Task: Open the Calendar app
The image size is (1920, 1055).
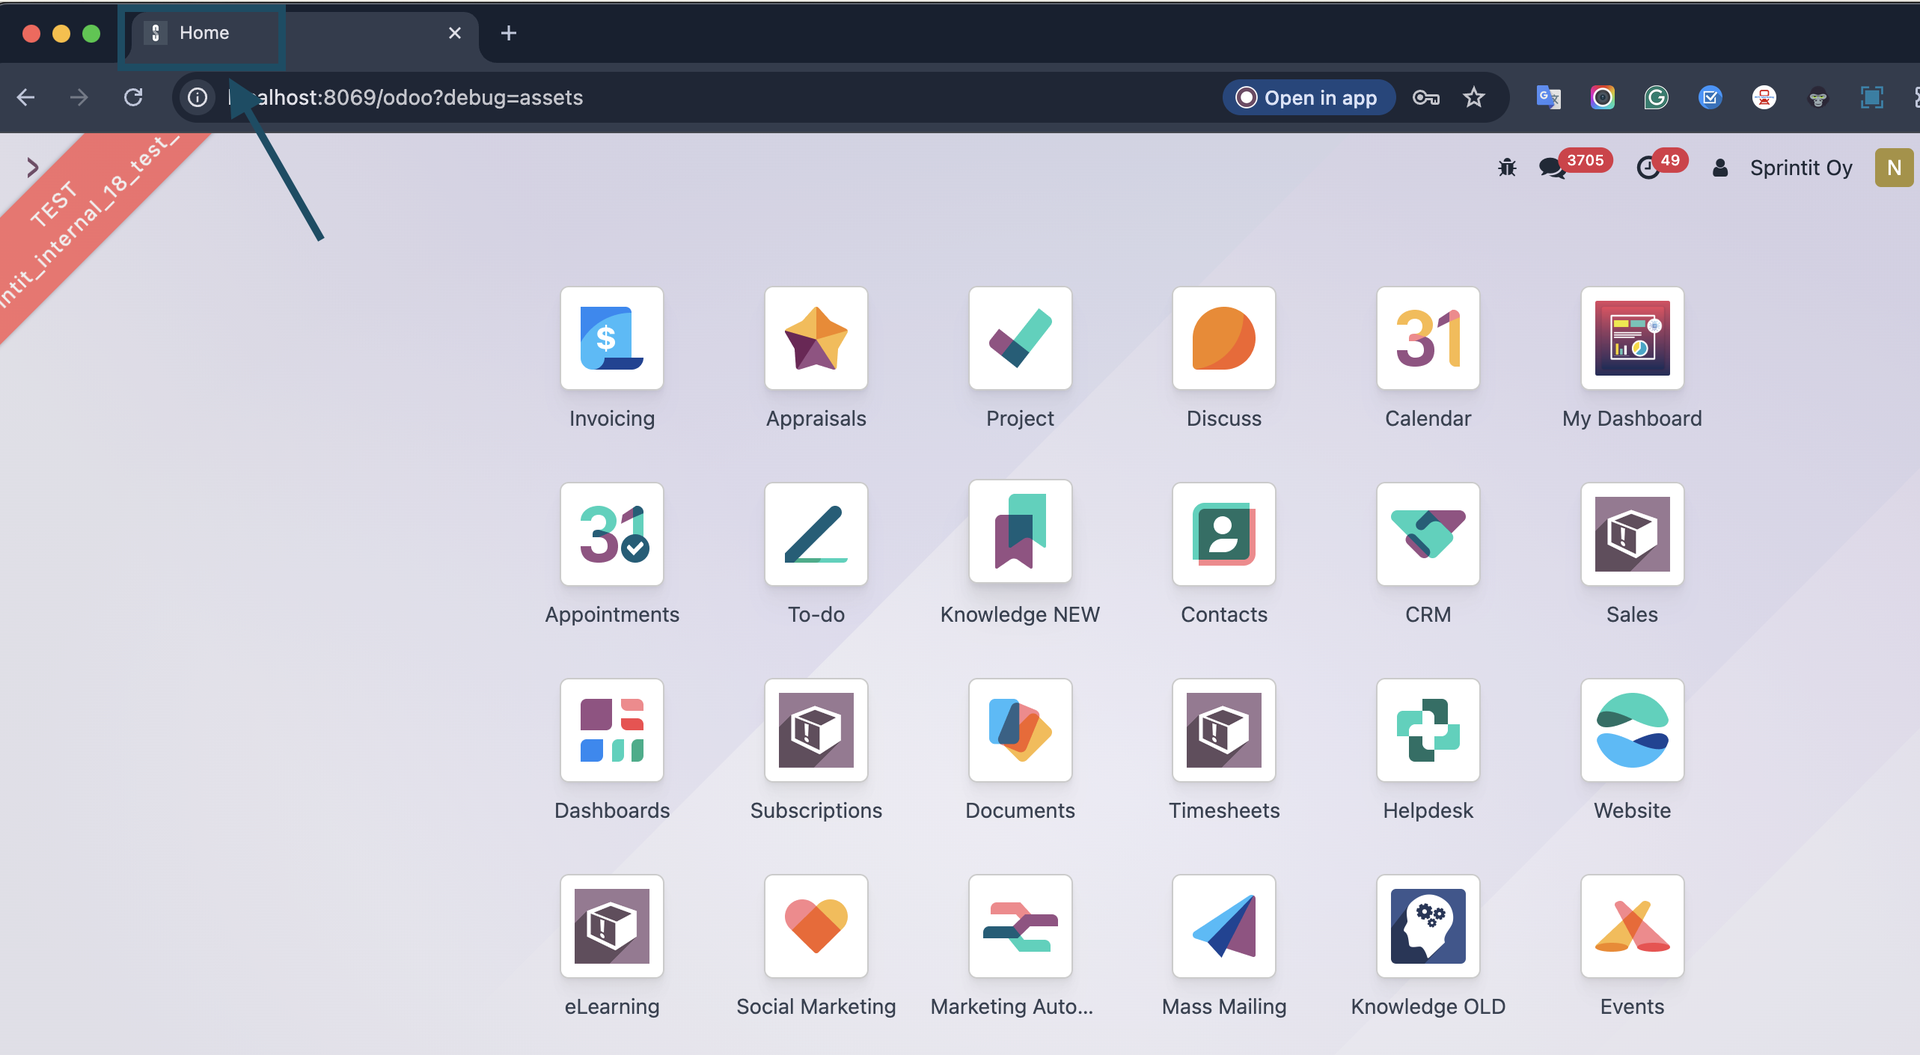Action: click(x=1428, y=338)
